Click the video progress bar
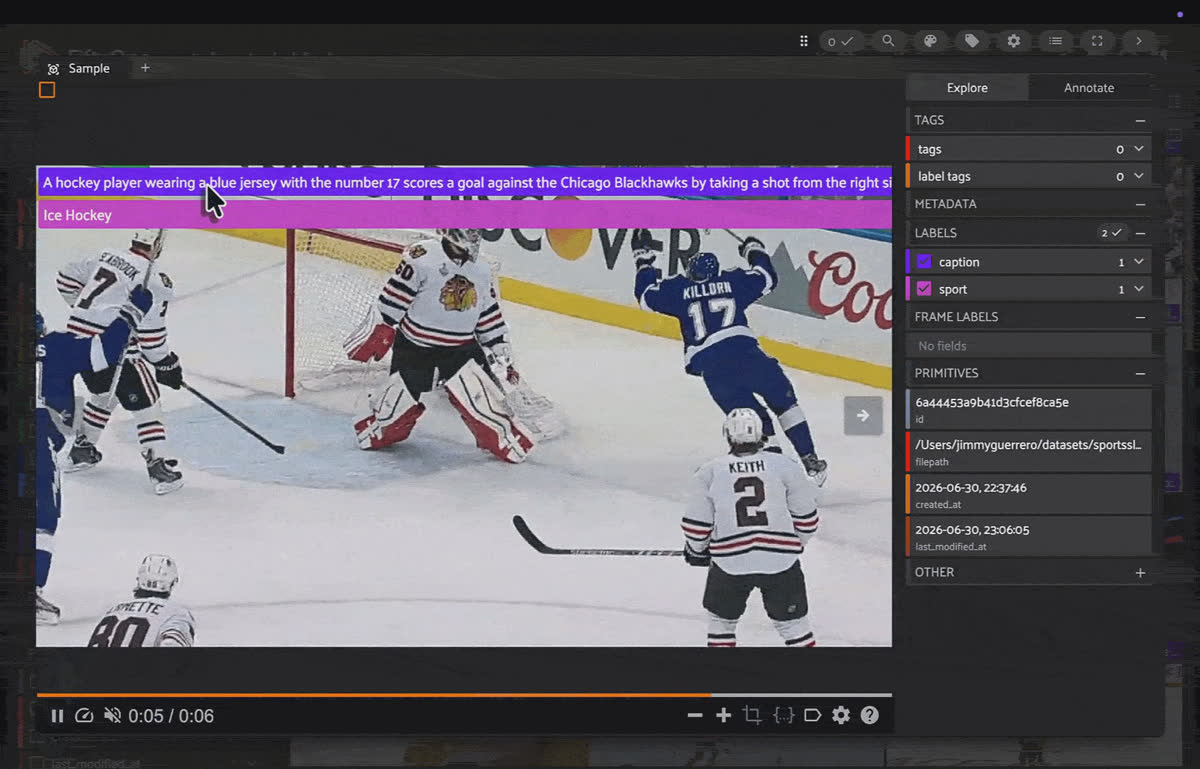 pos(464,694)
